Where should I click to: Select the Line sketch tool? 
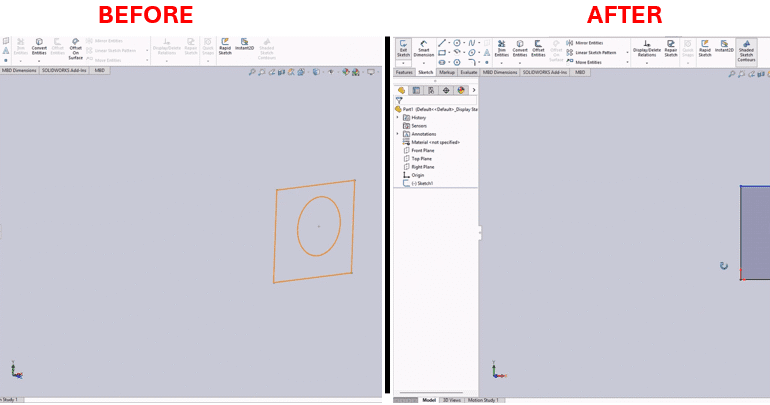coord(442,43)
